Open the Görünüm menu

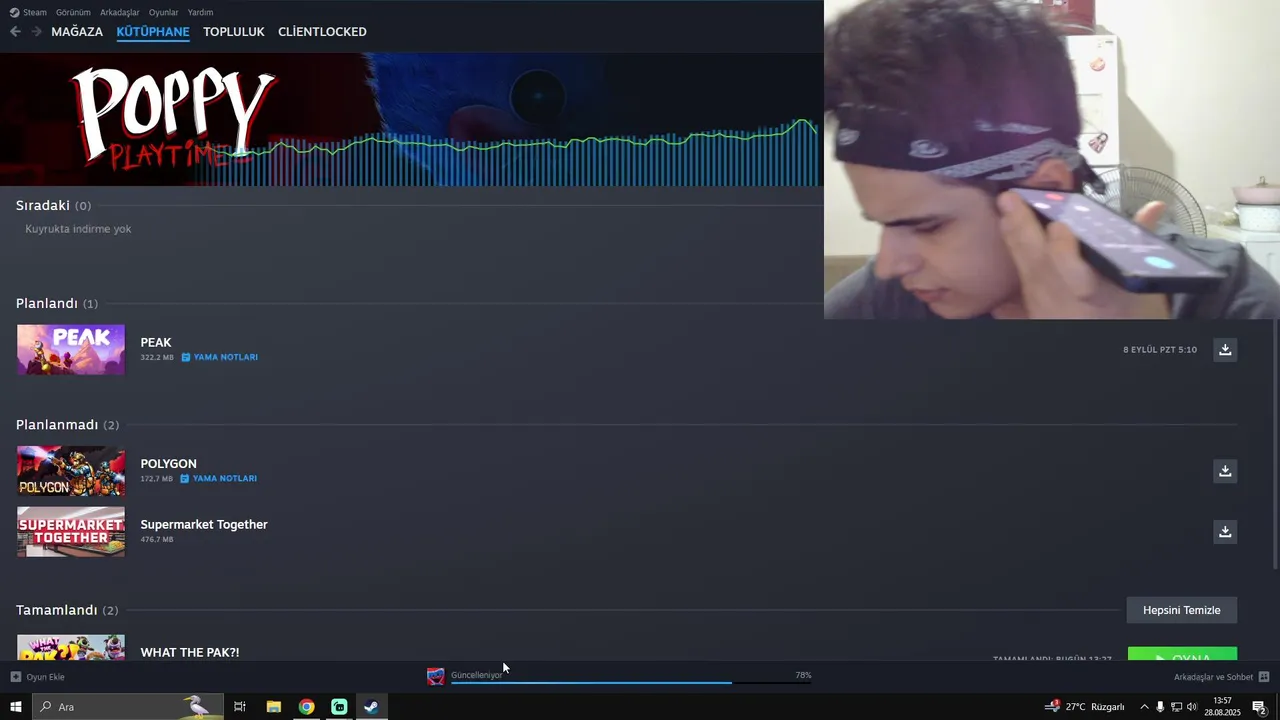[x=73, y=12]
